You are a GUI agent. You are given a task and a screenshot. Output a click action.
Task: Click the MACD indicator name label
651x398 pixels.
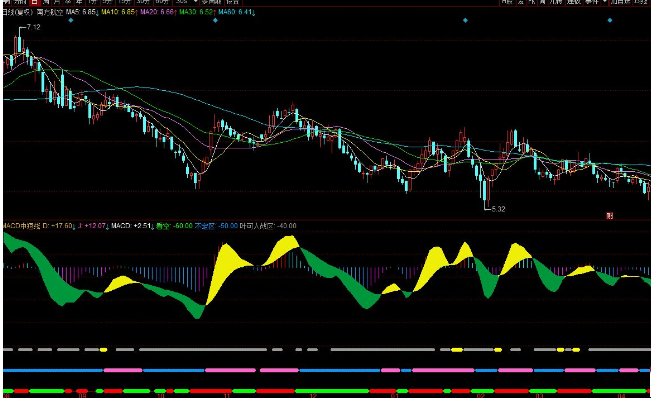tap(22, 226)
